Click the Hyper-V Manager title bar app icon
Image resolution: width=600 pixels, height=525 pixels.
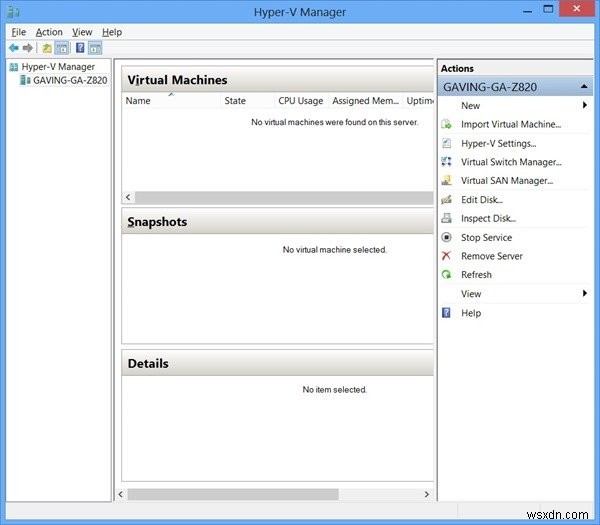click(13, 11)
